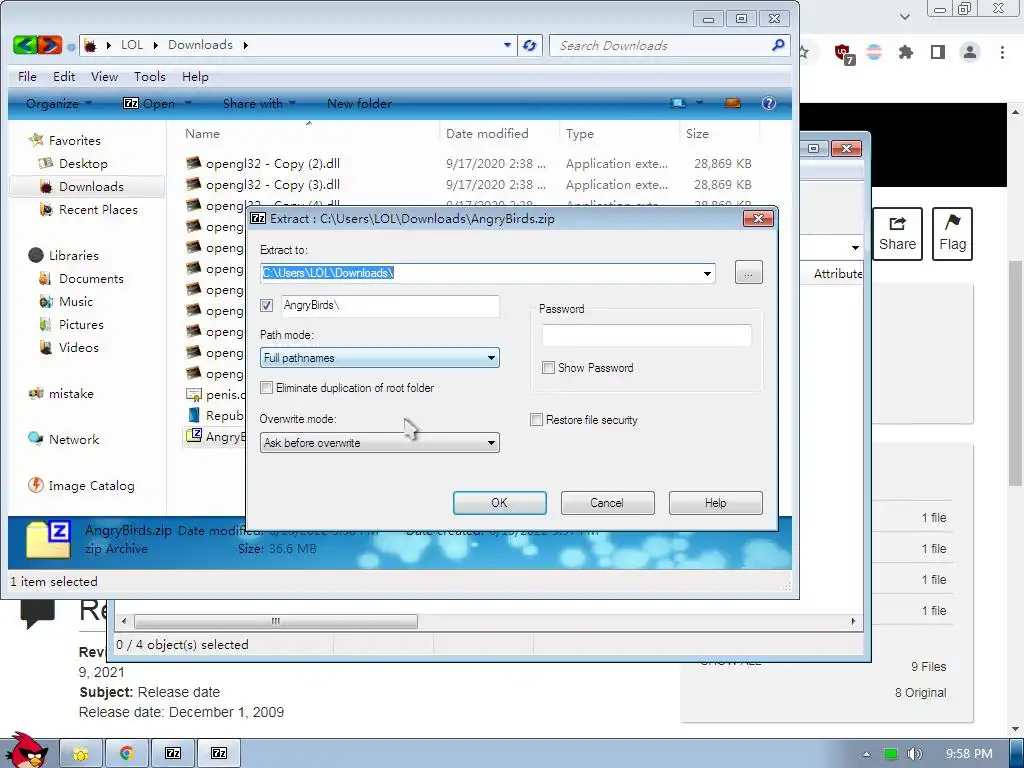Open the Edit menu
1024x768 pixels.
(64, 76)
